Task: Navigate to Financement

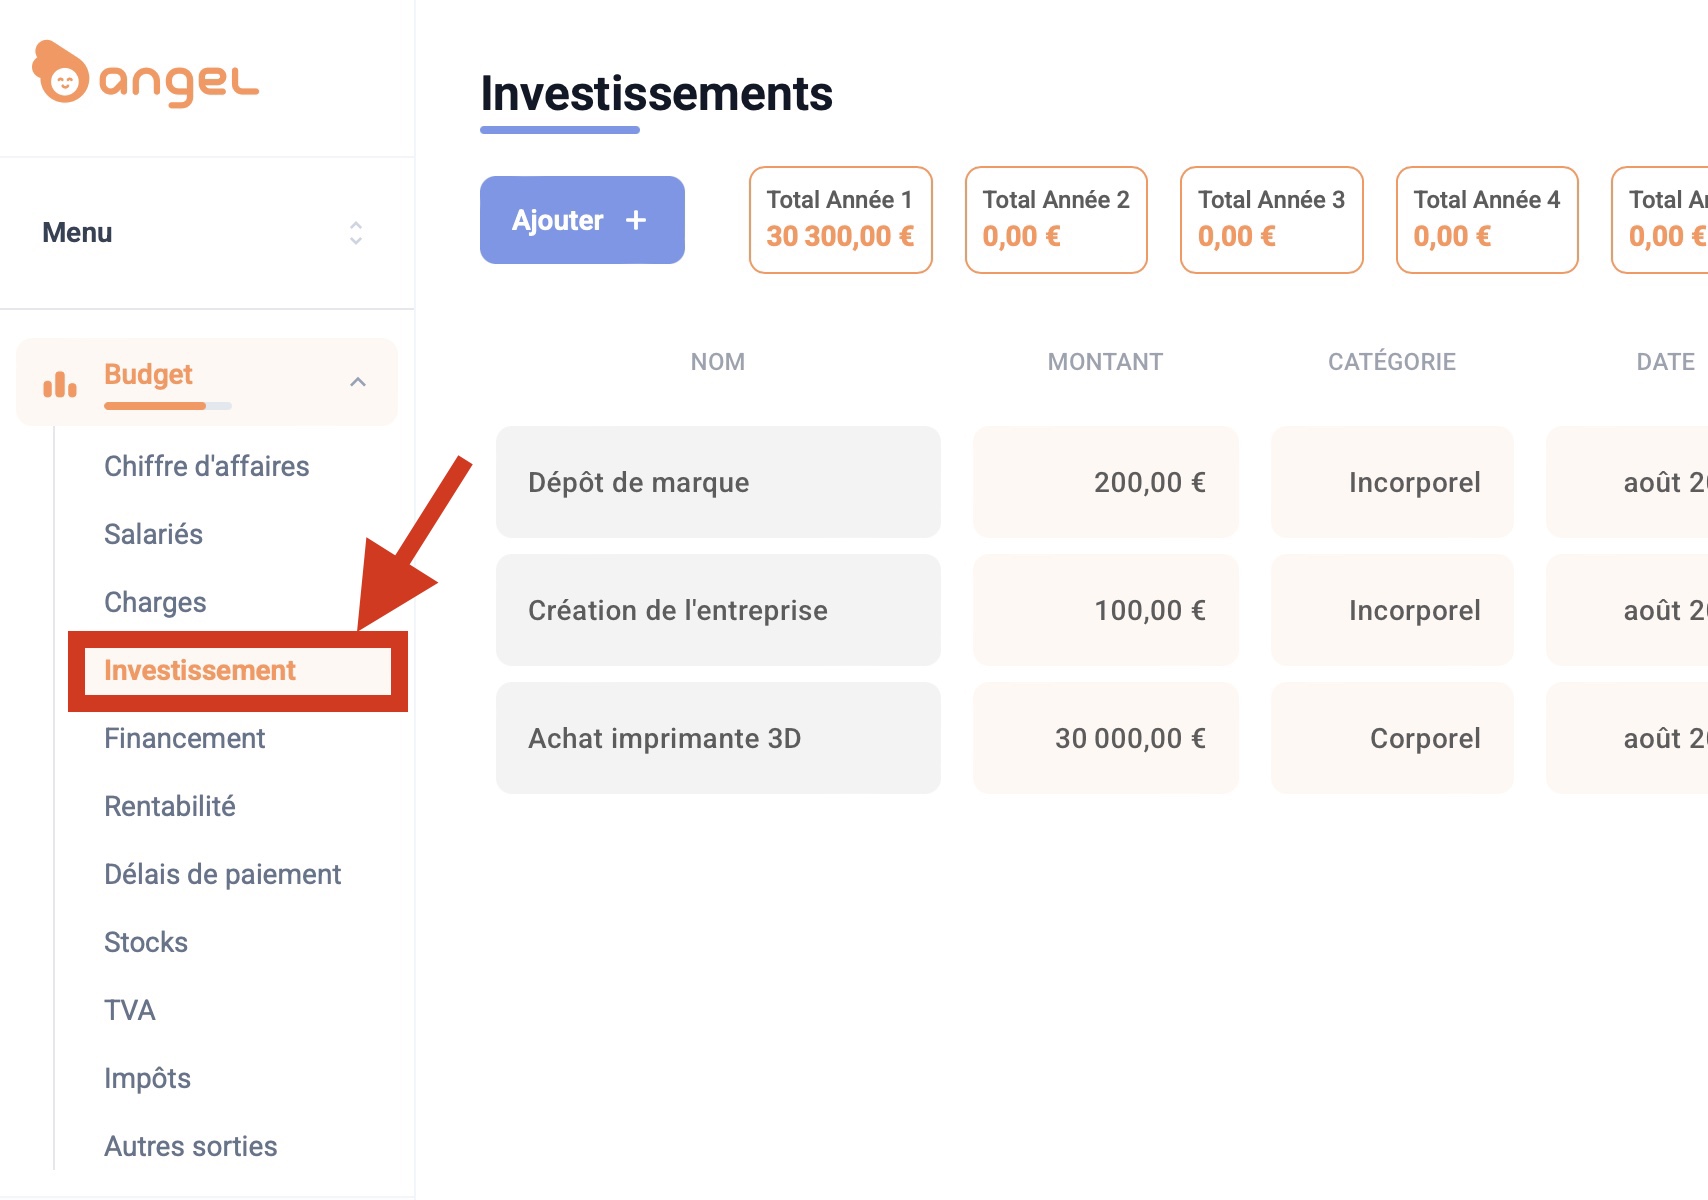Action: tap(185, 738)
